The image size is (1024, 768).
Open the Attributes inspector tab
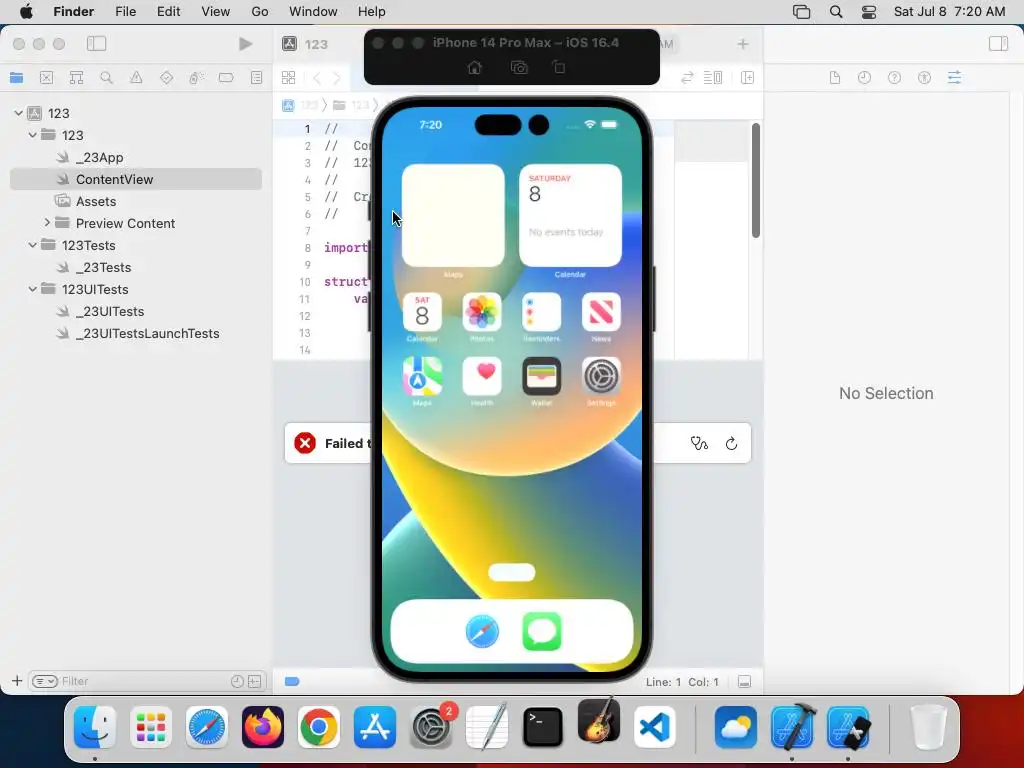click(x=954, y=78)
